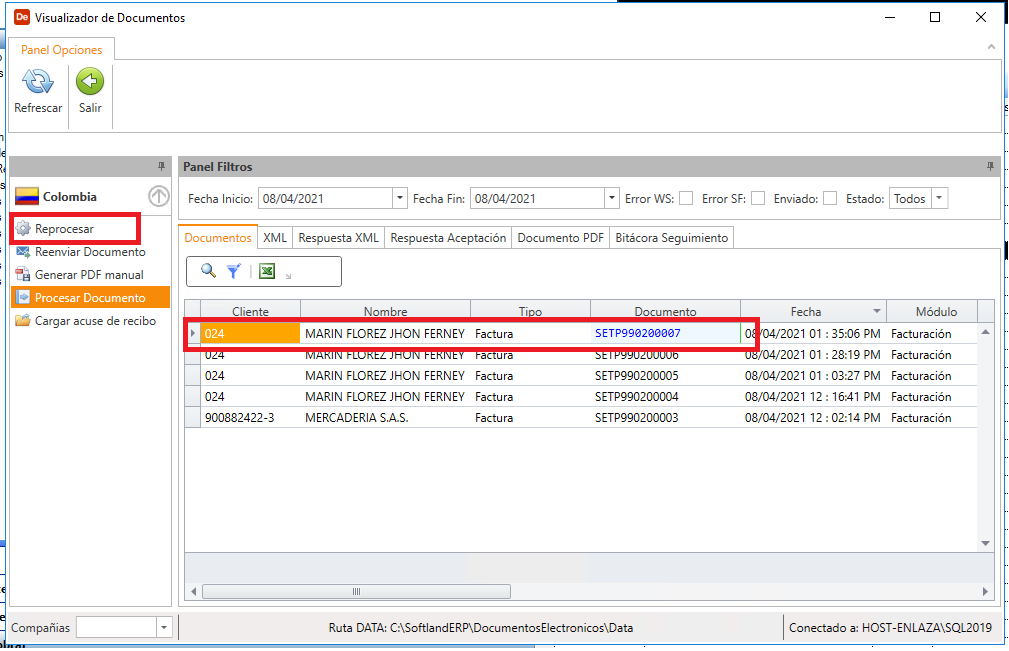This screenshot has width=1009, height=651.
Task: Click Generar PDF manual option
Action: [89, 275]
